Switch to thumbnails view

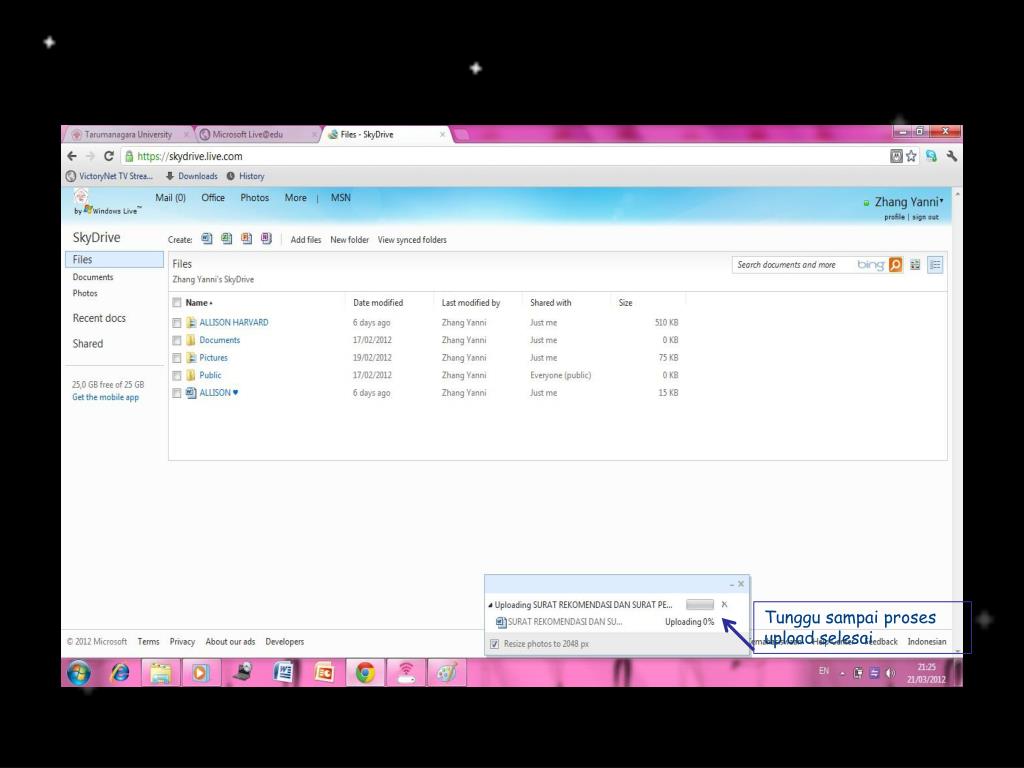[x=915, y=264]
